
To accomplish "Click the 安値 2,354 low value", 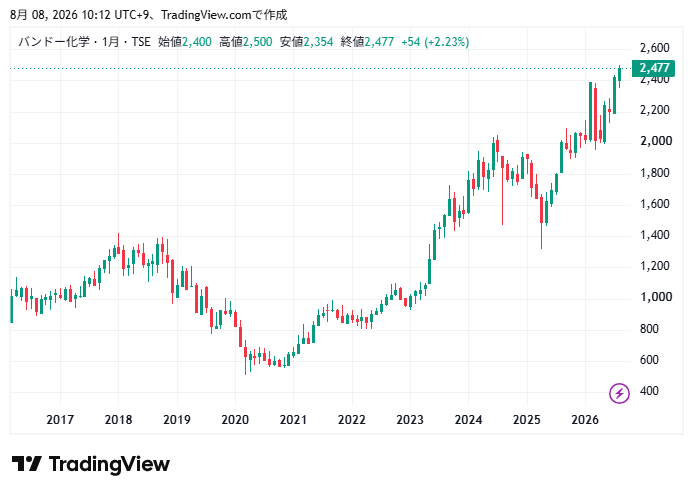I will click(306, 42).
